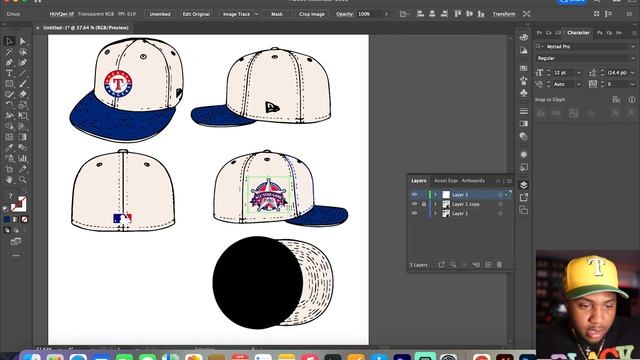
Task: Open leading 14.4 pt dropdown
Action: pos(633,73)
